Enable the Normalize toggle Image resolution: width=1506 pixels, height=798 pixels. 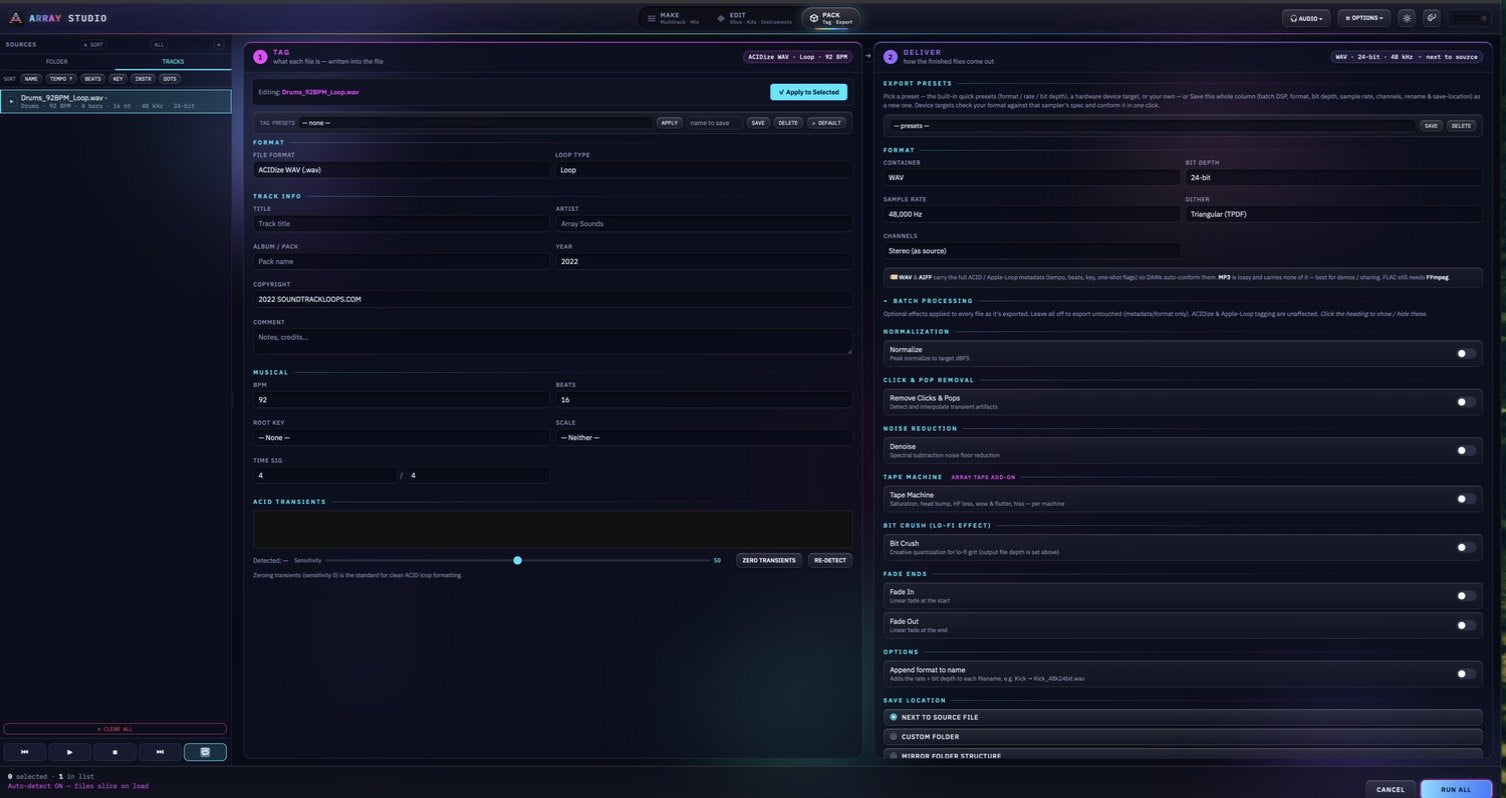pos(1465,353)
